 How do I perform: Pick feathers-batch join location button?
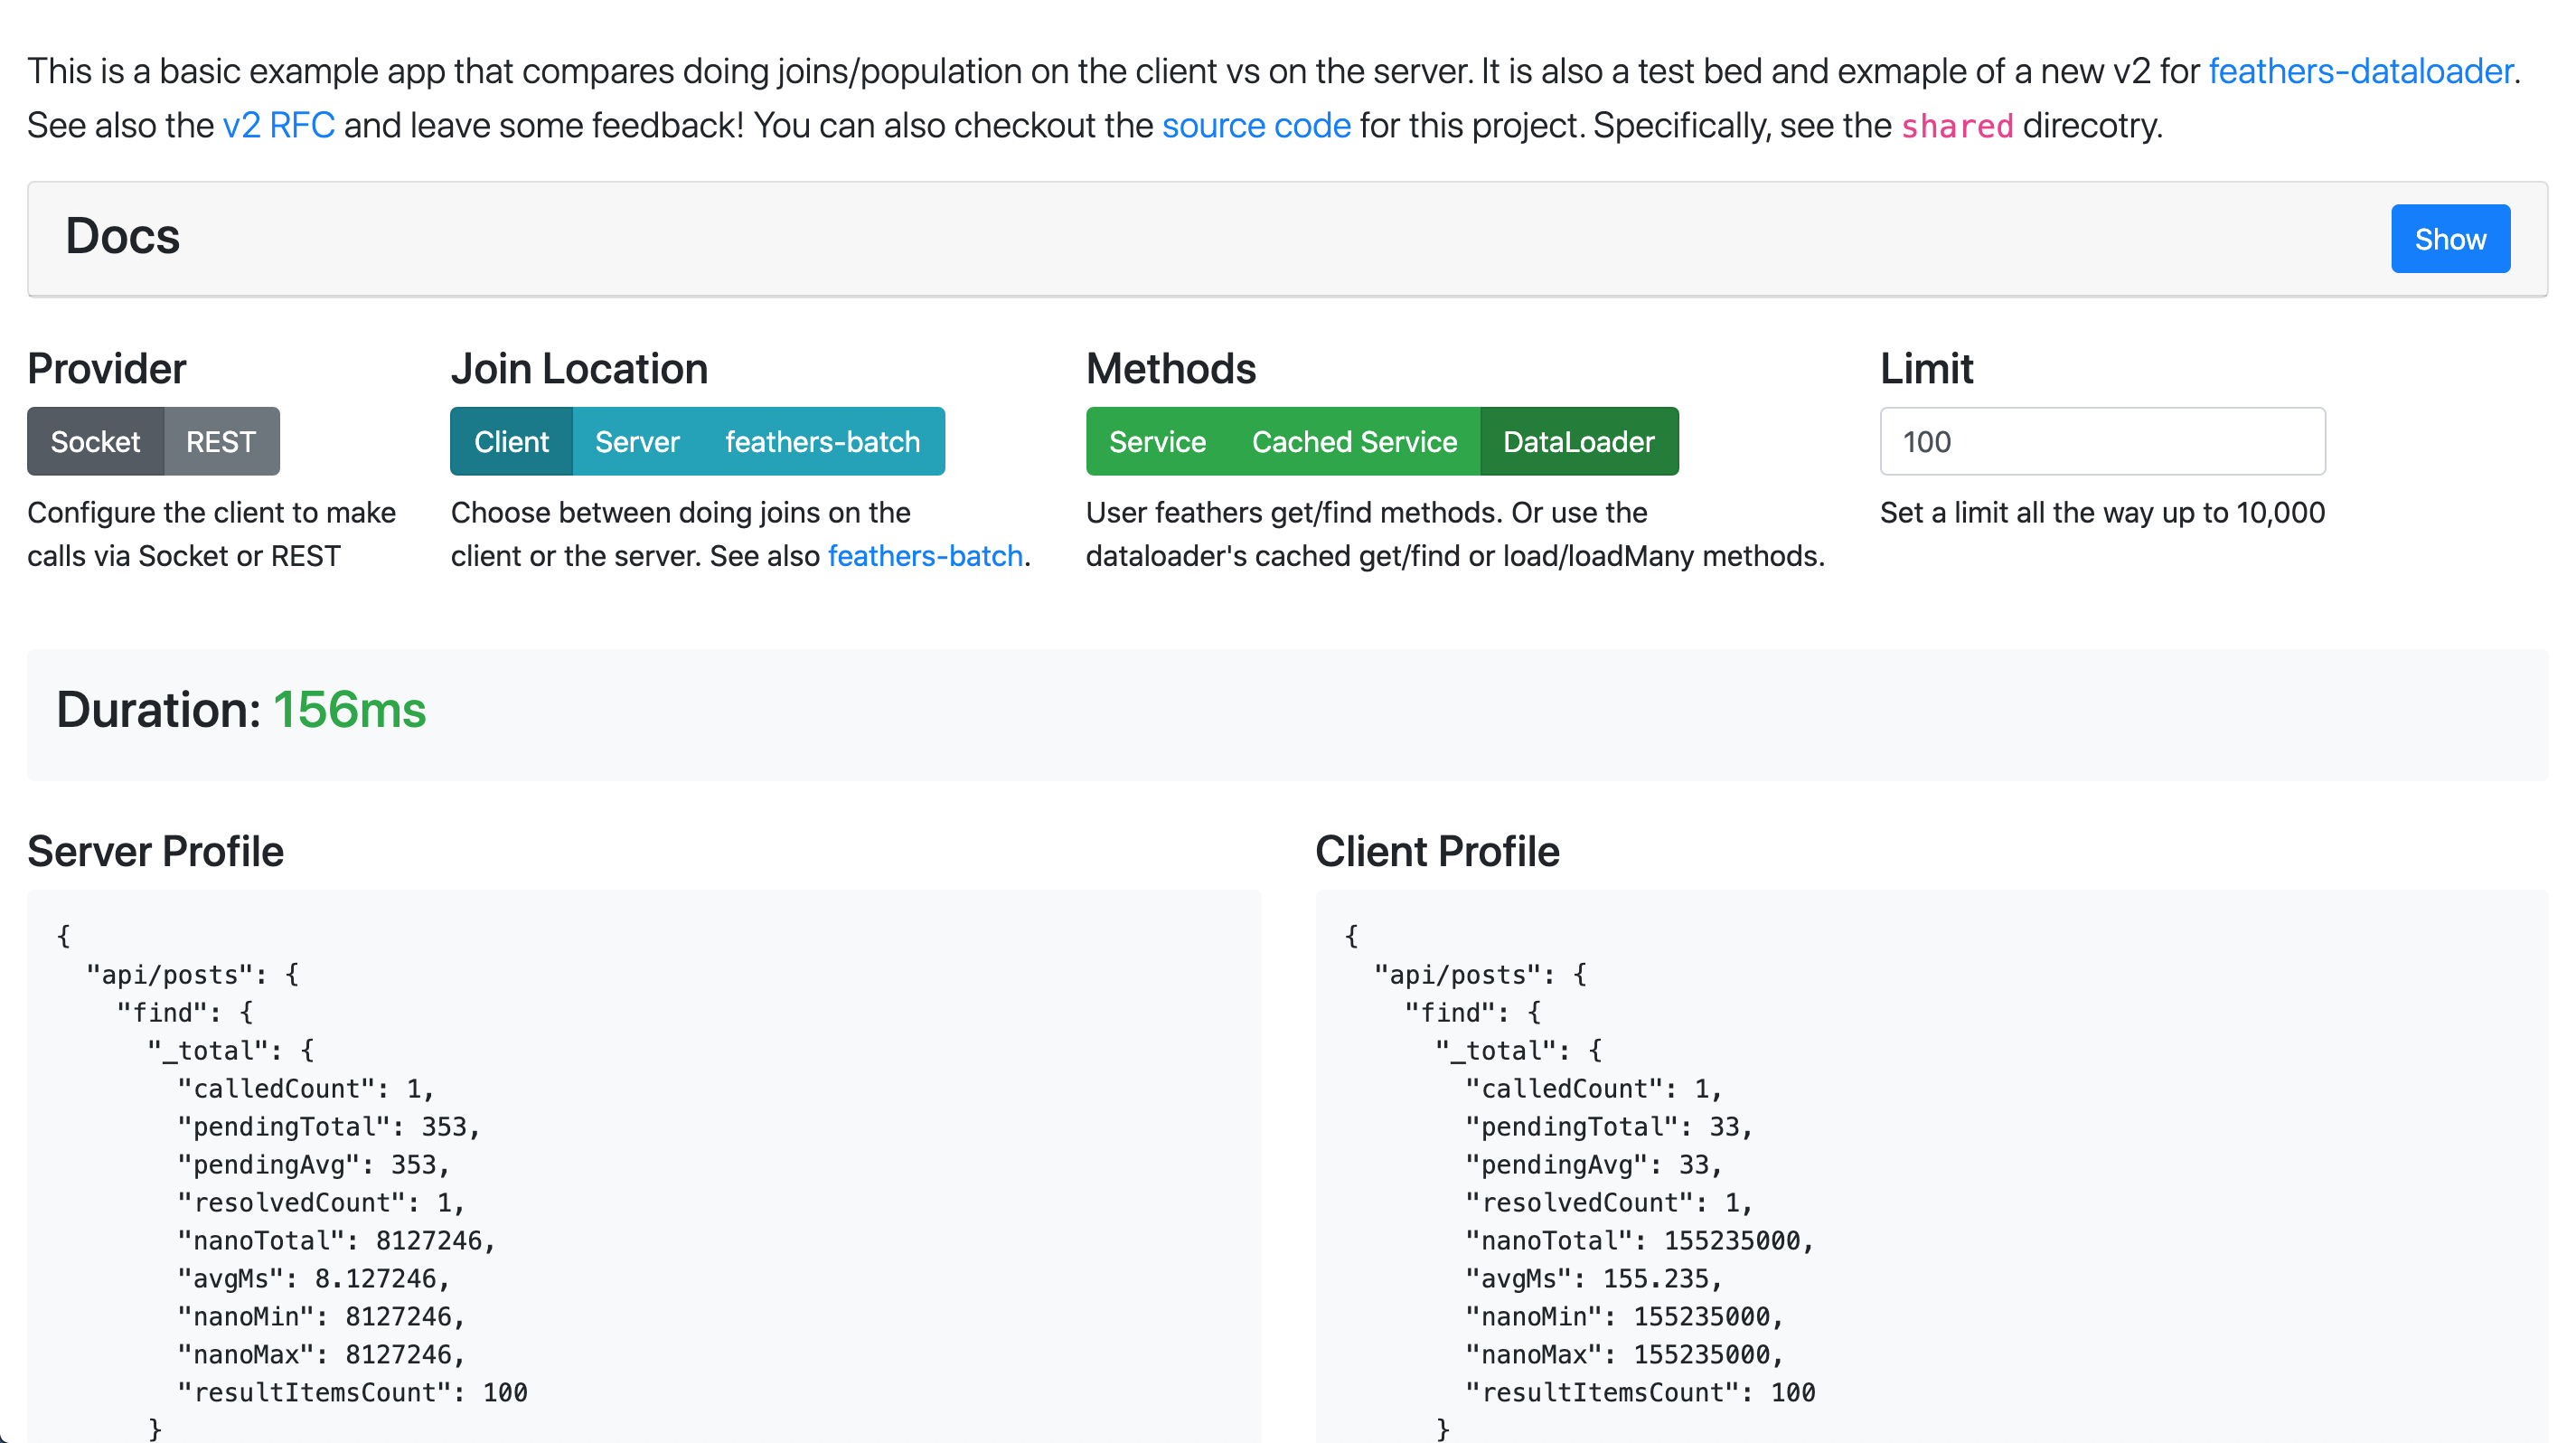click(x=822, y=441)
